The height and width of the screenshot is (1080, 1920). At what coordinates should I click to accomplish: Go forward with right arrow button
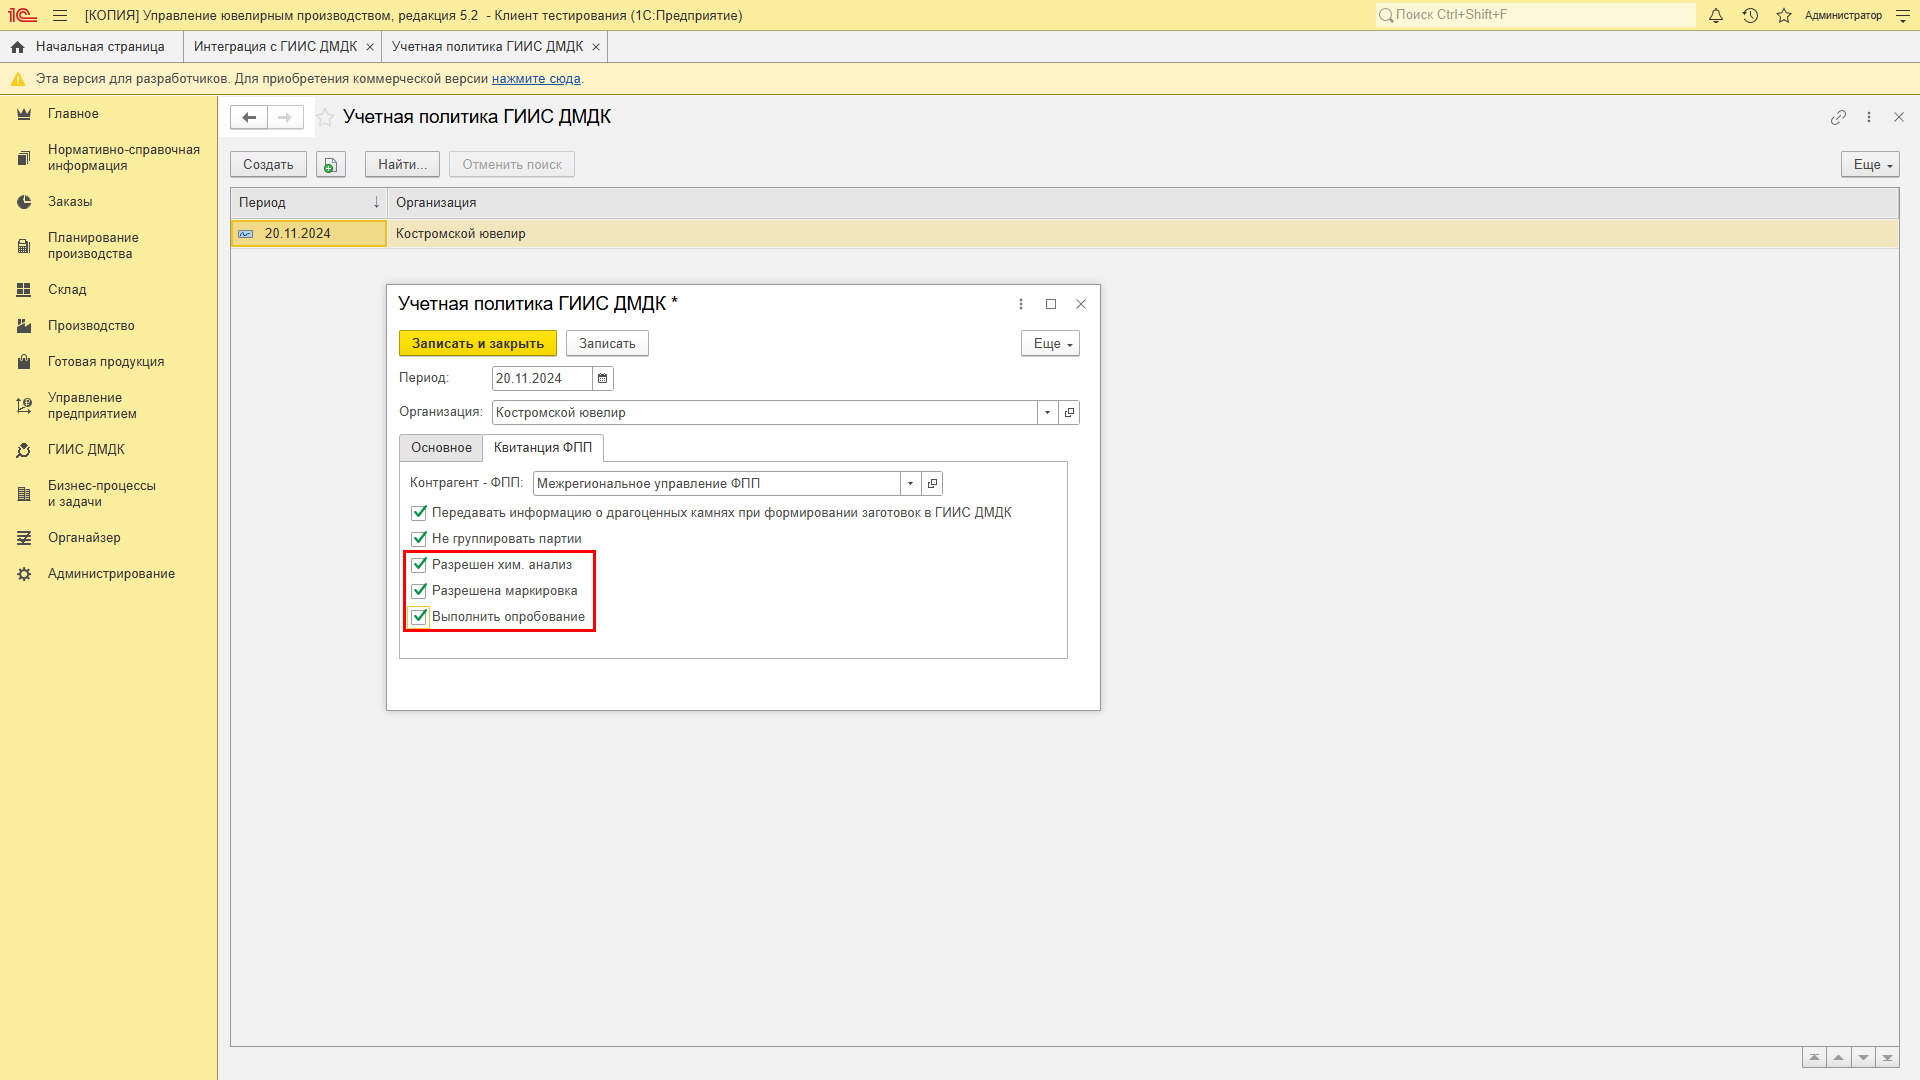(285, 117)
